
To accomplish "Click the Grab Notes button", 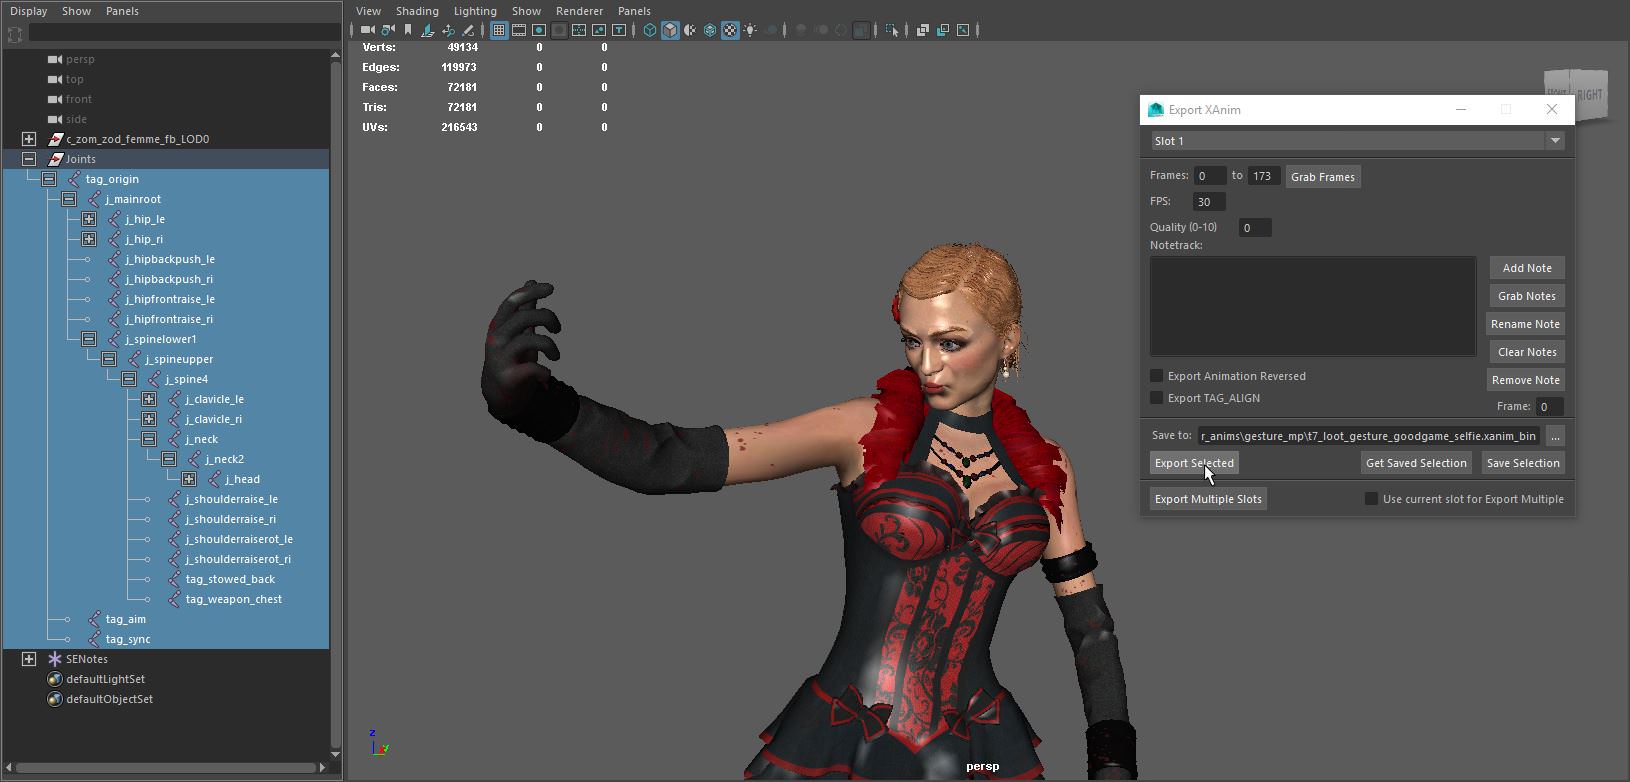I will click(x=1527, y=296).
